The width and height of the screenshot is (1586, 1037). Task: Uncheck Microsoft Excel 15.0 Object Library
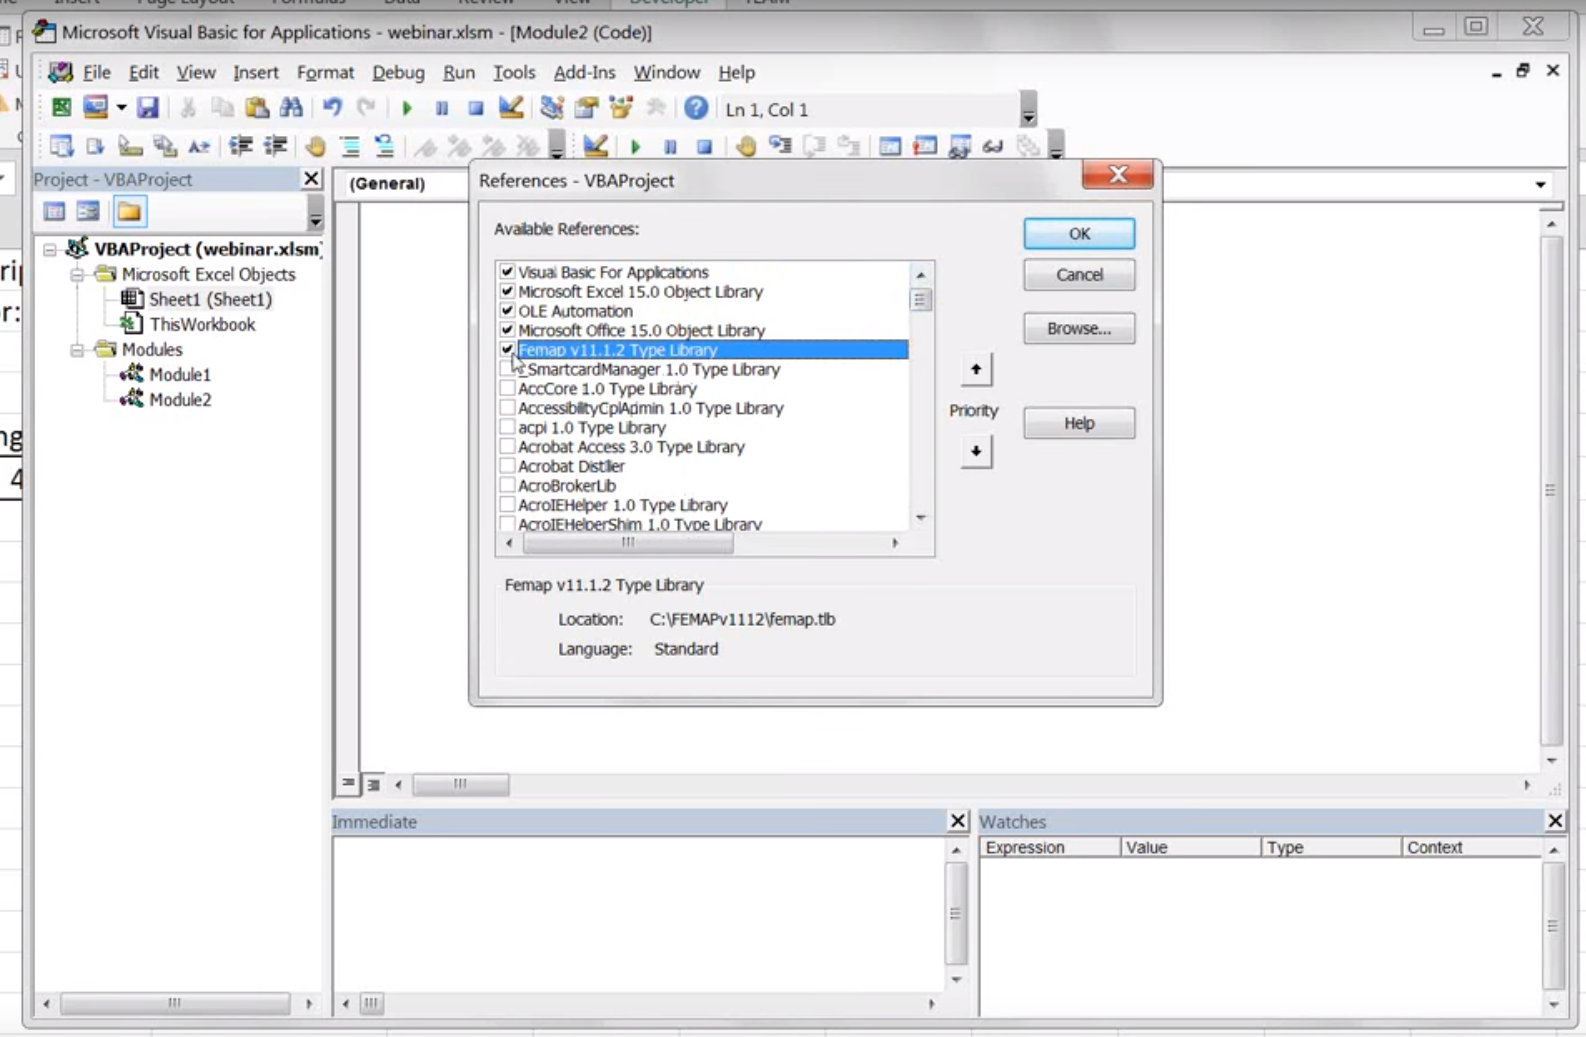click(507, 291)
